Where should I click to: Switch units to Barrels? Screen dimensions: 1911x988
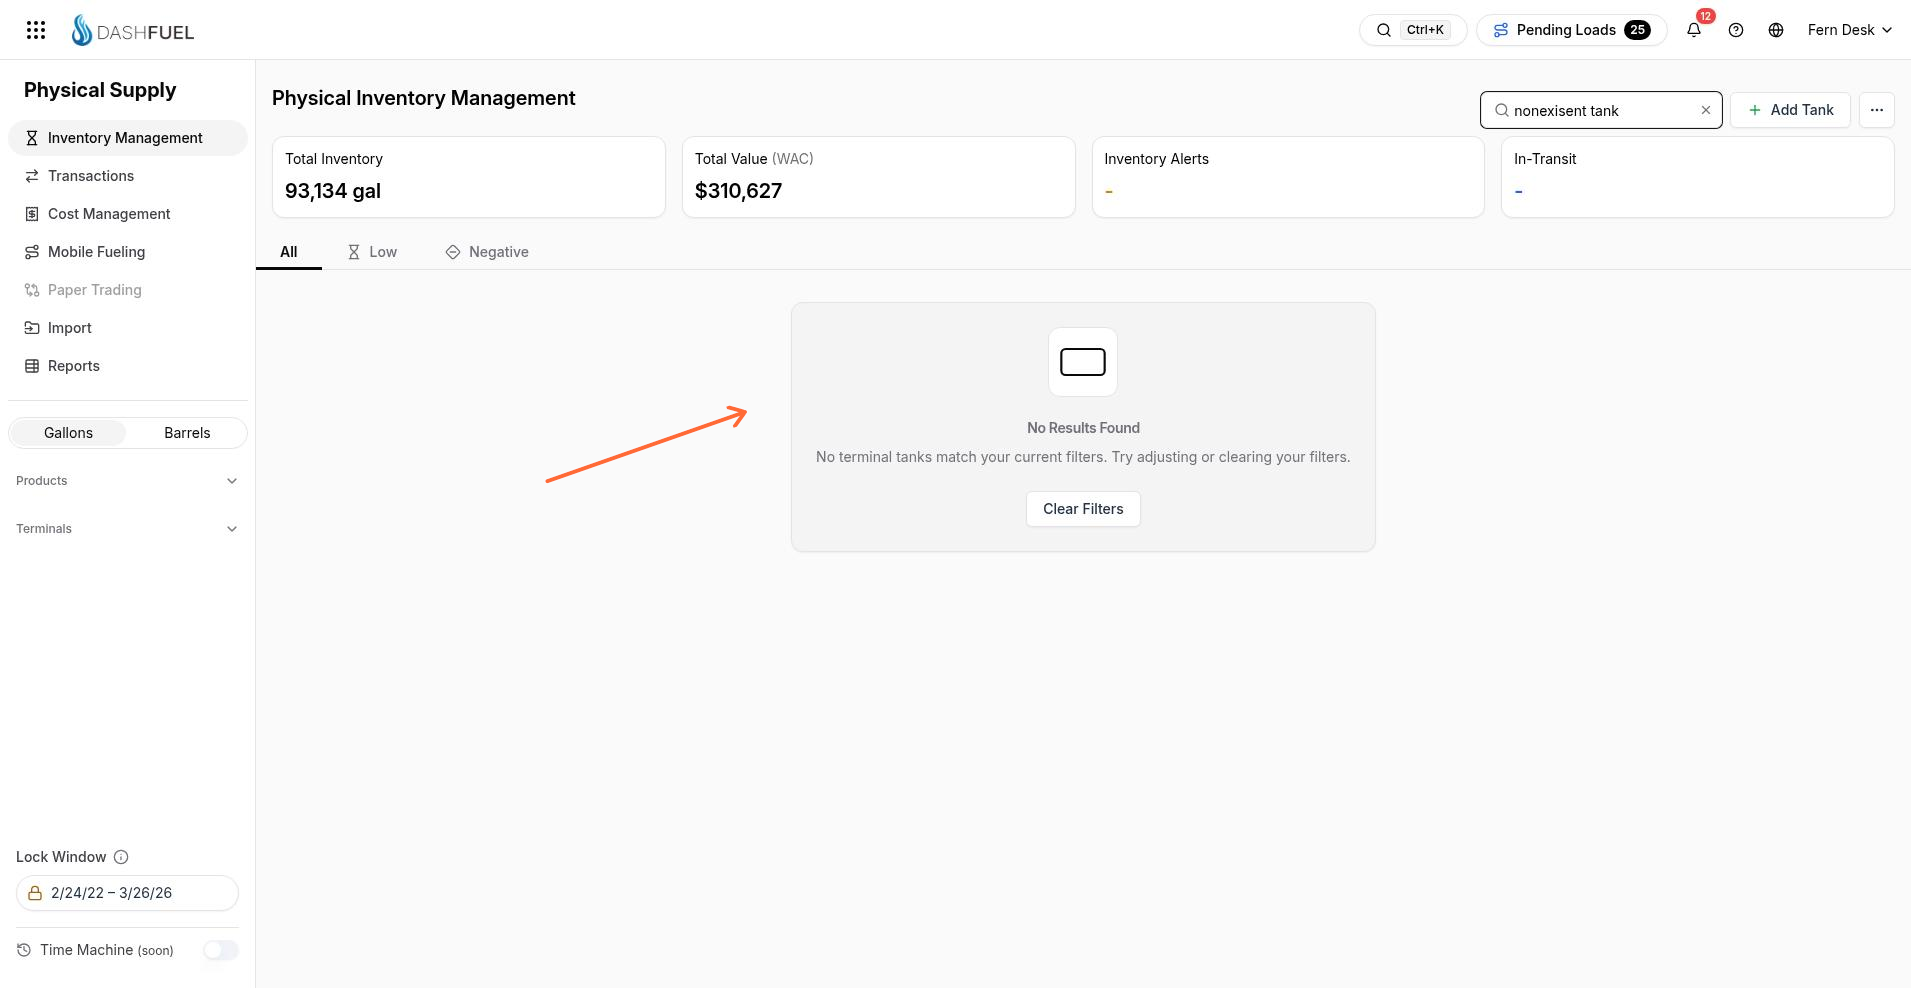coord(187,433)
